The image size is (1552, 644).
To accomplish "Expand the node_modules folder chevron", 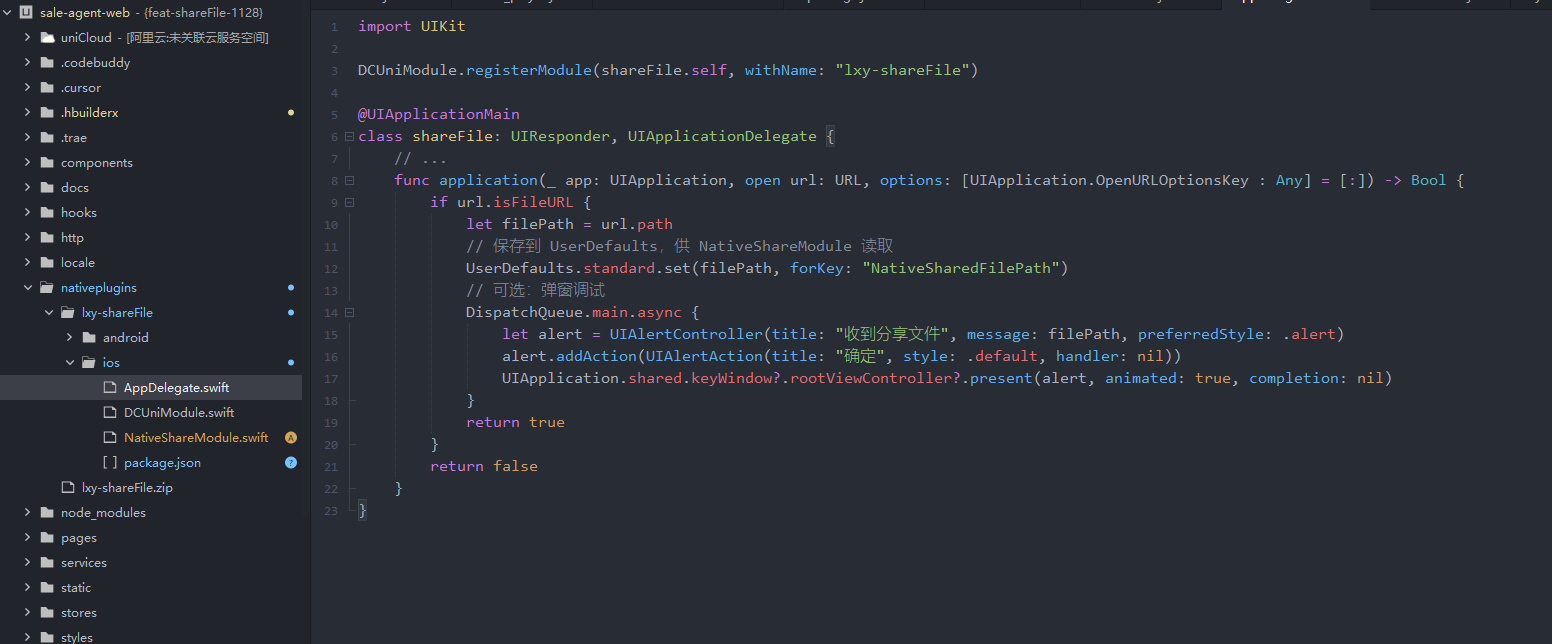I will (x=27, y=513).
